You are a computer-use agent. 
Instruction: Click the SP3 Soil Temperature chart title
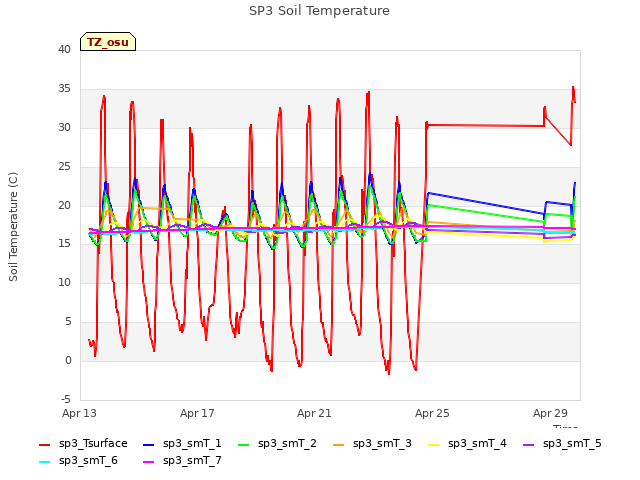[x=319, y=11]
